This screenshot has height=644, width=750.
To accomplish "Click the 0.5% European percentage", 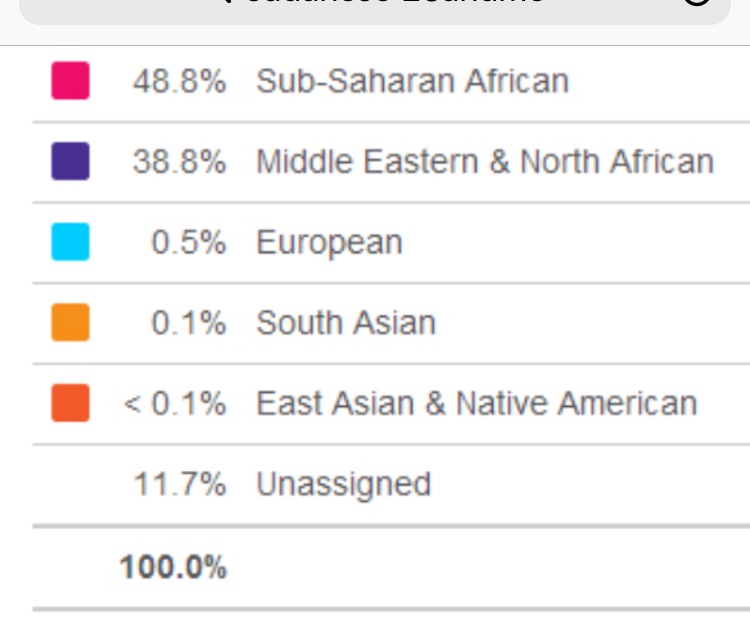I will pyautogui.click(x=188, y=242).
